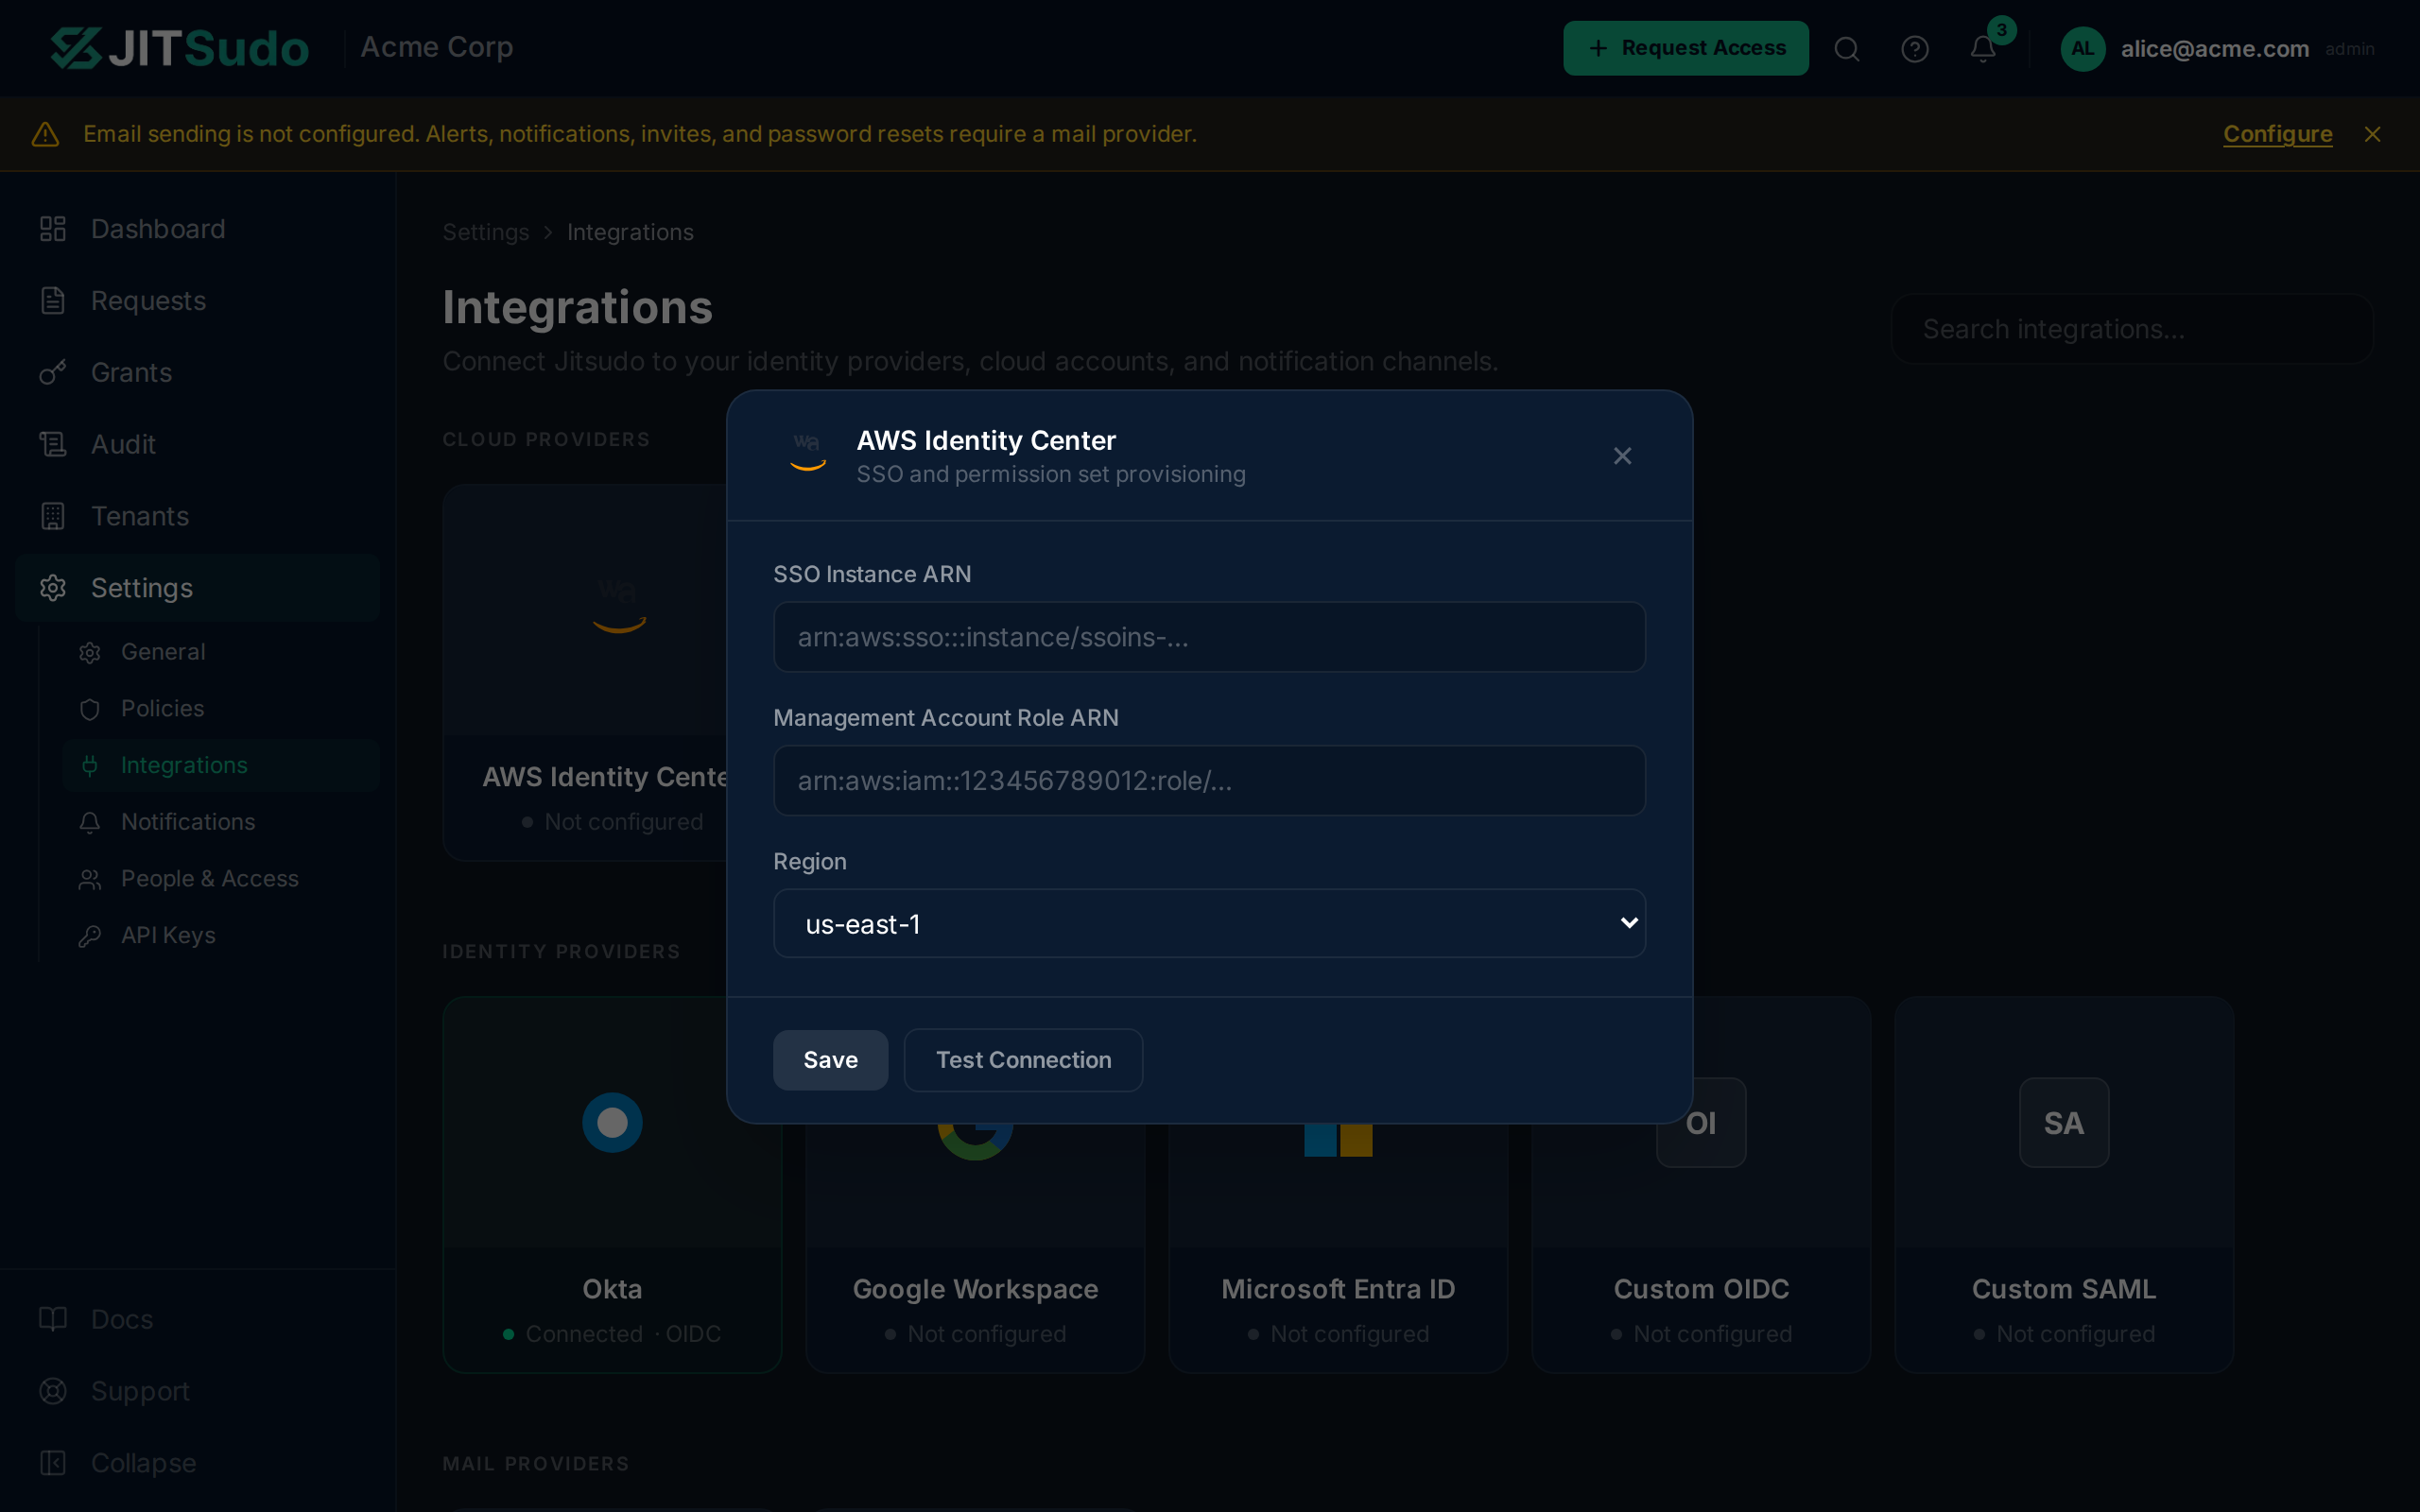
Task: Open the AWS Identity Center background card
Action: pos(584,673)
